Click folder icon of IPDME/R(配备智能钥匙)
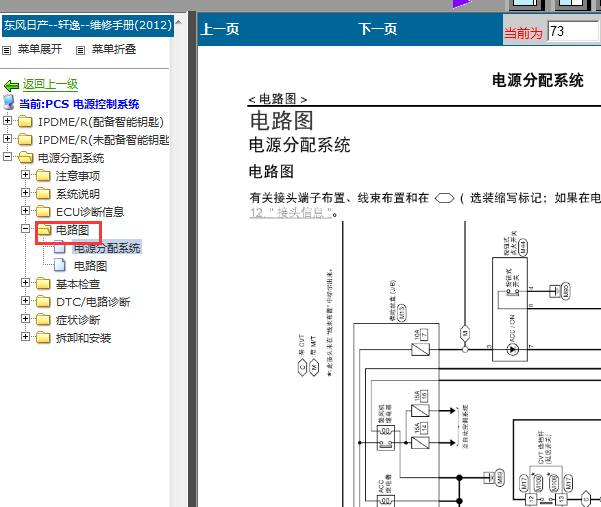 coord(25,121)
